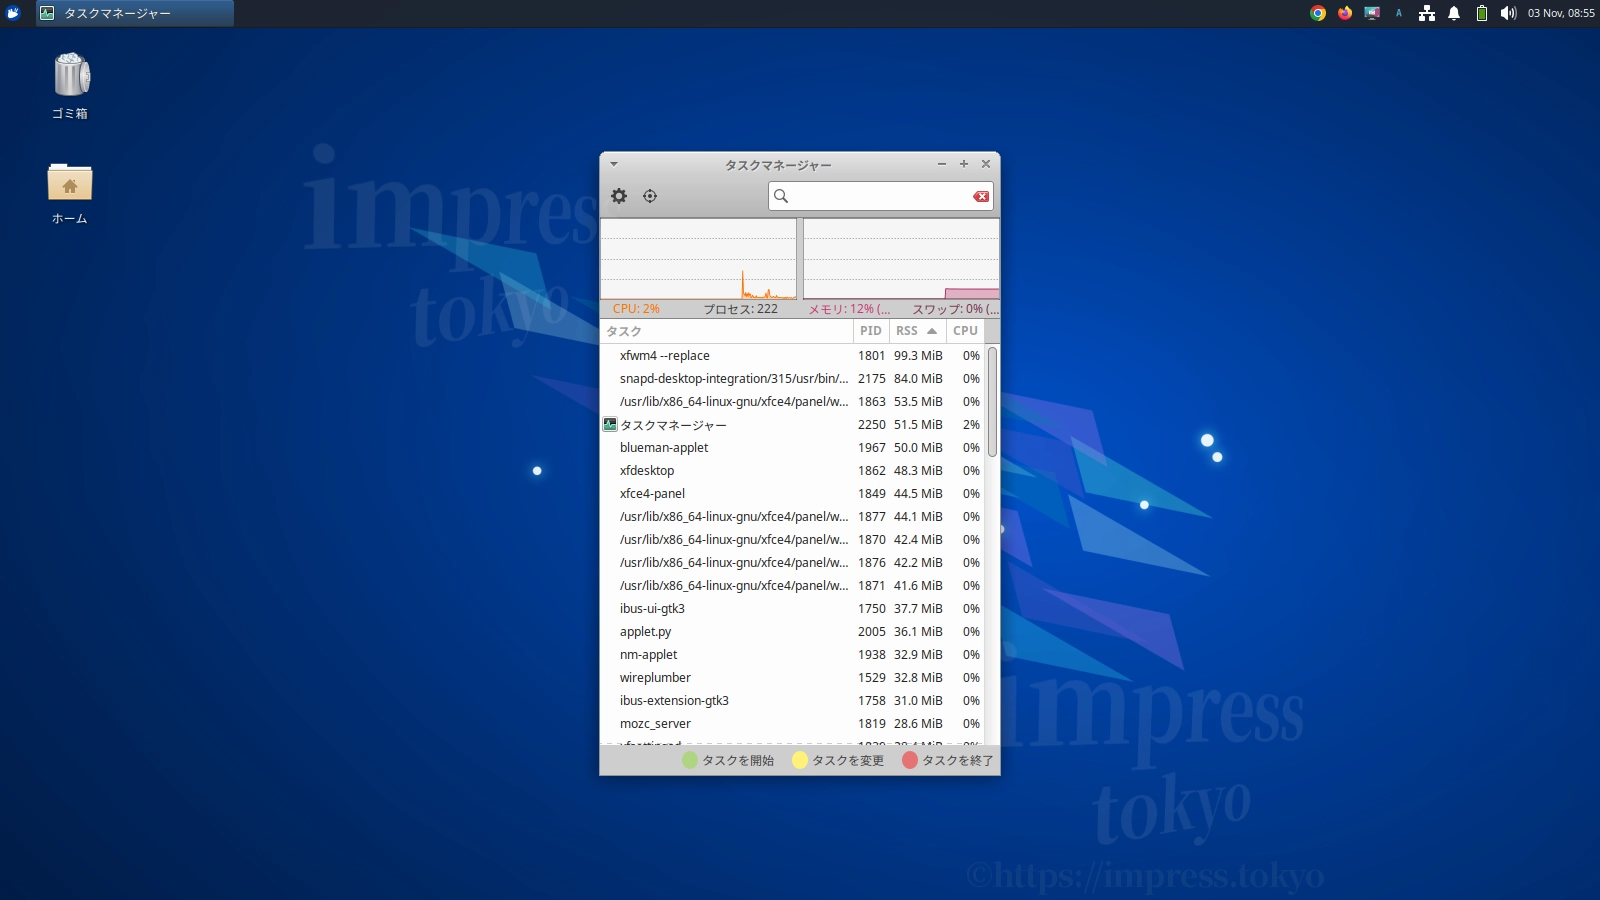Viewport: 1600px width, 900px height.
Task: Select the blueman-applet process row
Action: (792, 448)
